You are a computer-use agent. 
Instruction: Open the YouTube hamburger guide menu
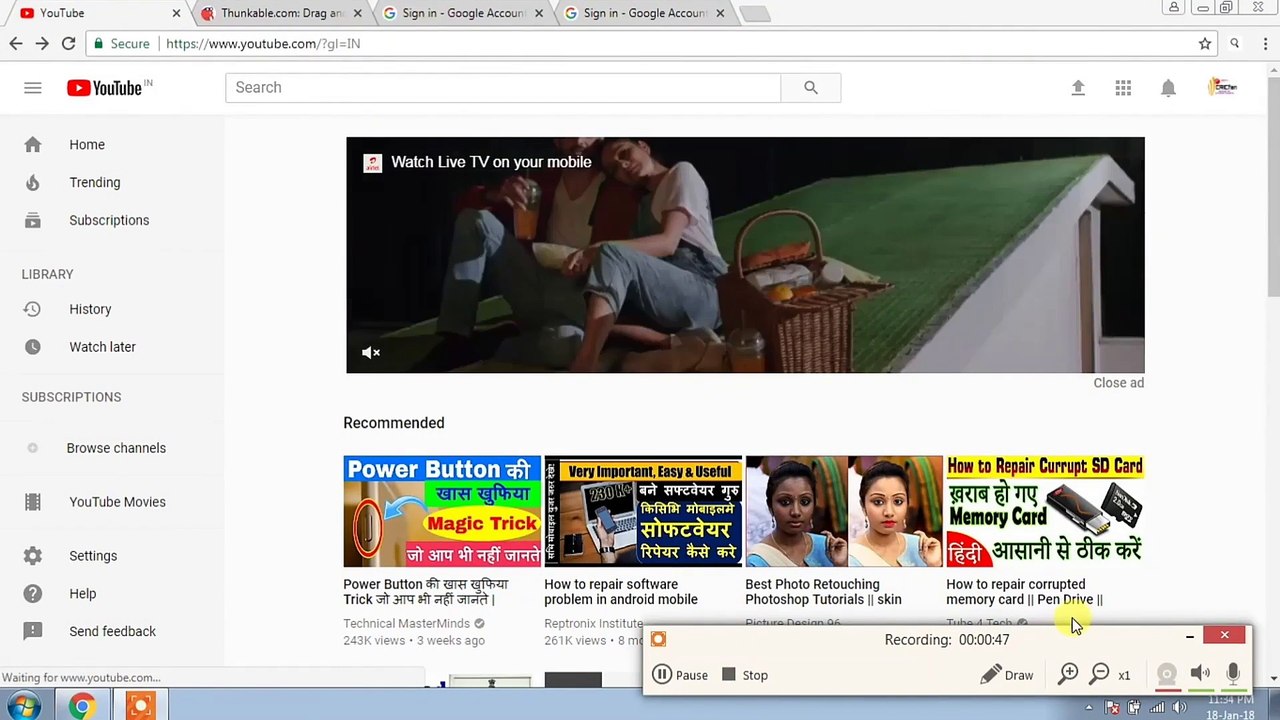(x=33, y=88)
